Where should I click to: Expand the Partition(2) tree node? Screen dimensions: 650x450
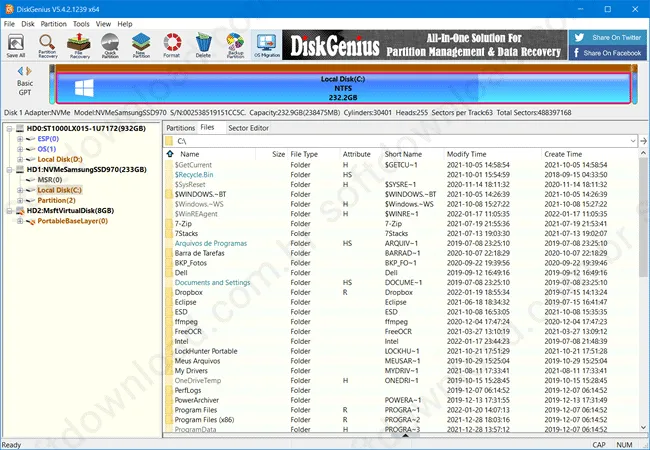click(x=19, y=201)
